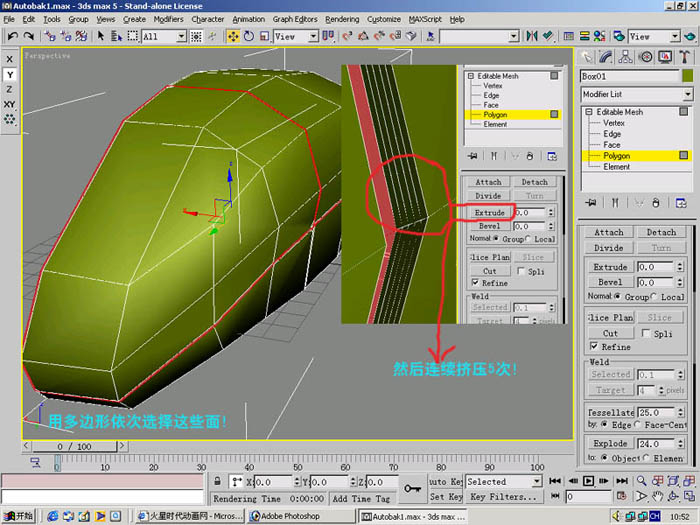
Task: Click the Attach button in right panel
Action: click(608, 232)
